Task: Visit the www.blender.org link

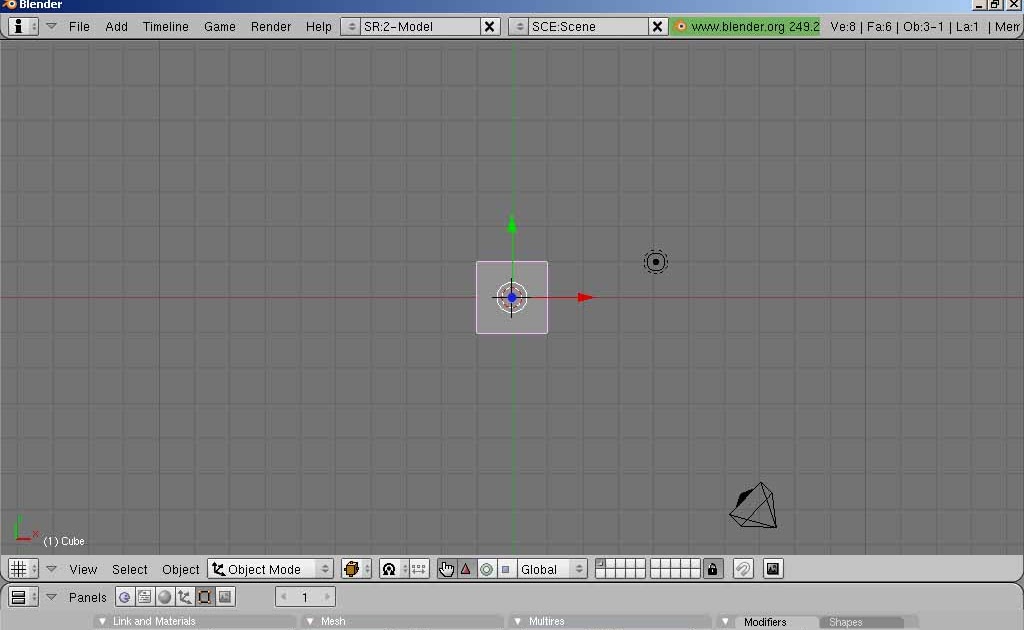Action: pos(742,26)
